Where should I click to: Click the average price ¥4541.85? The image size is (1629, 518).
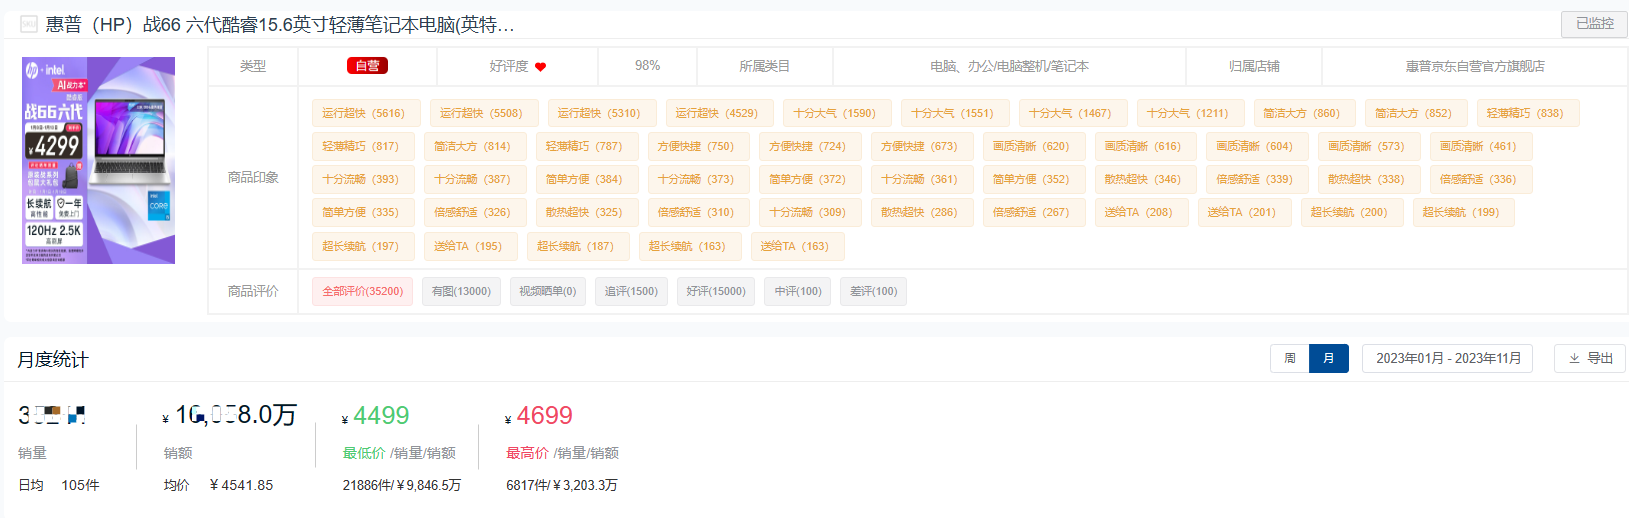pyautogui.click(x=241, y=485)
